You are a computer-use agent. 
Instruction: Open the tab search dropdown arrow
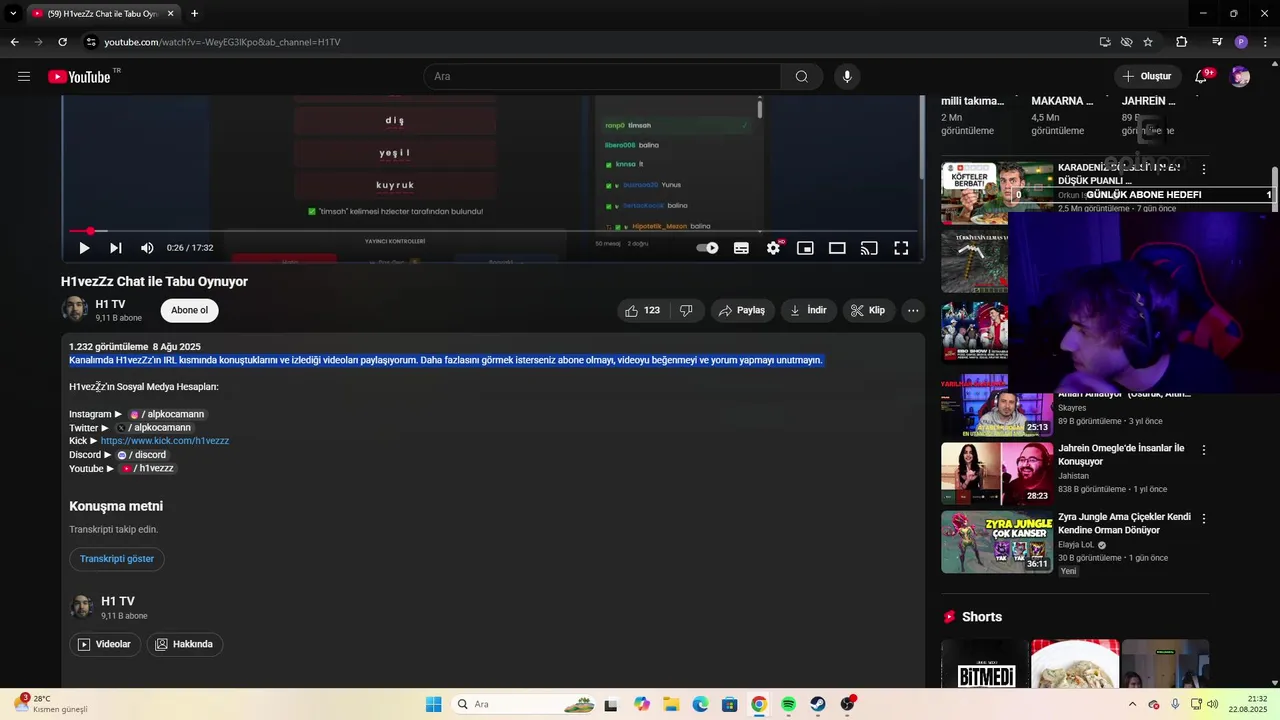pyautogui.click(x=13, y=14)
